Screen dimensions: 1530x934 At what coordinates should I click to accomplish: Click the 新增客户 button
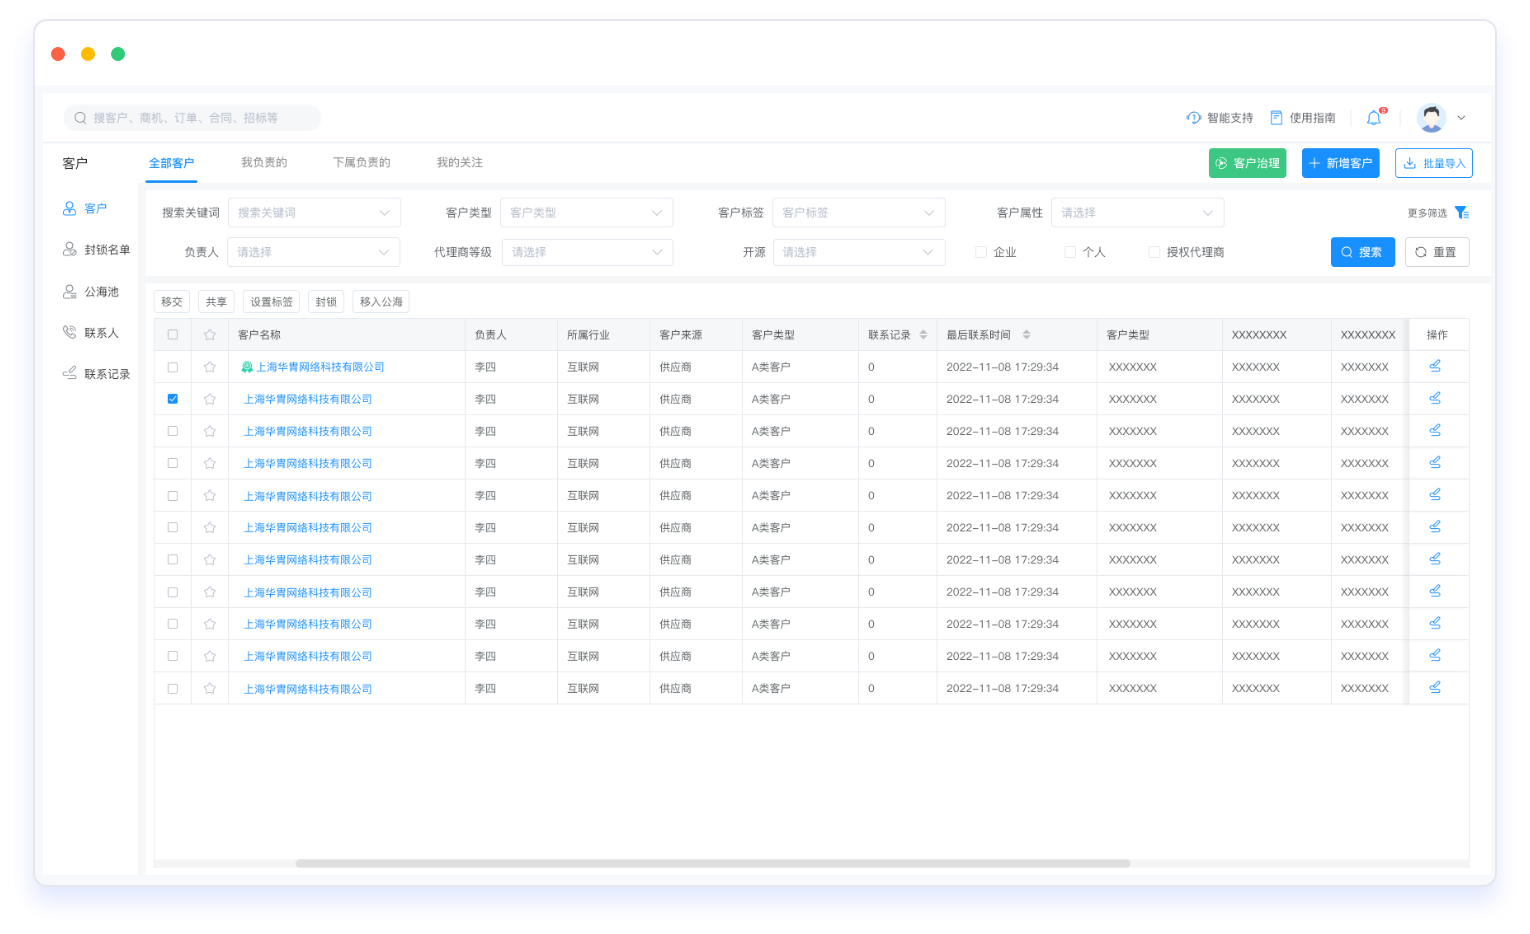click(x=1340, y=163)
